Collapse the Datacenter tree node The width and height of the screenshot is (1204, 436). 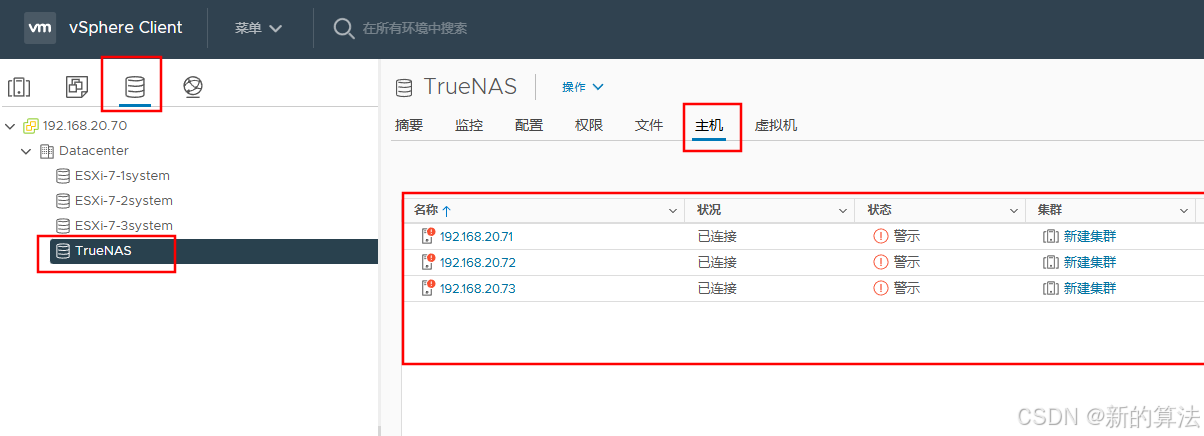coord(27,151)
